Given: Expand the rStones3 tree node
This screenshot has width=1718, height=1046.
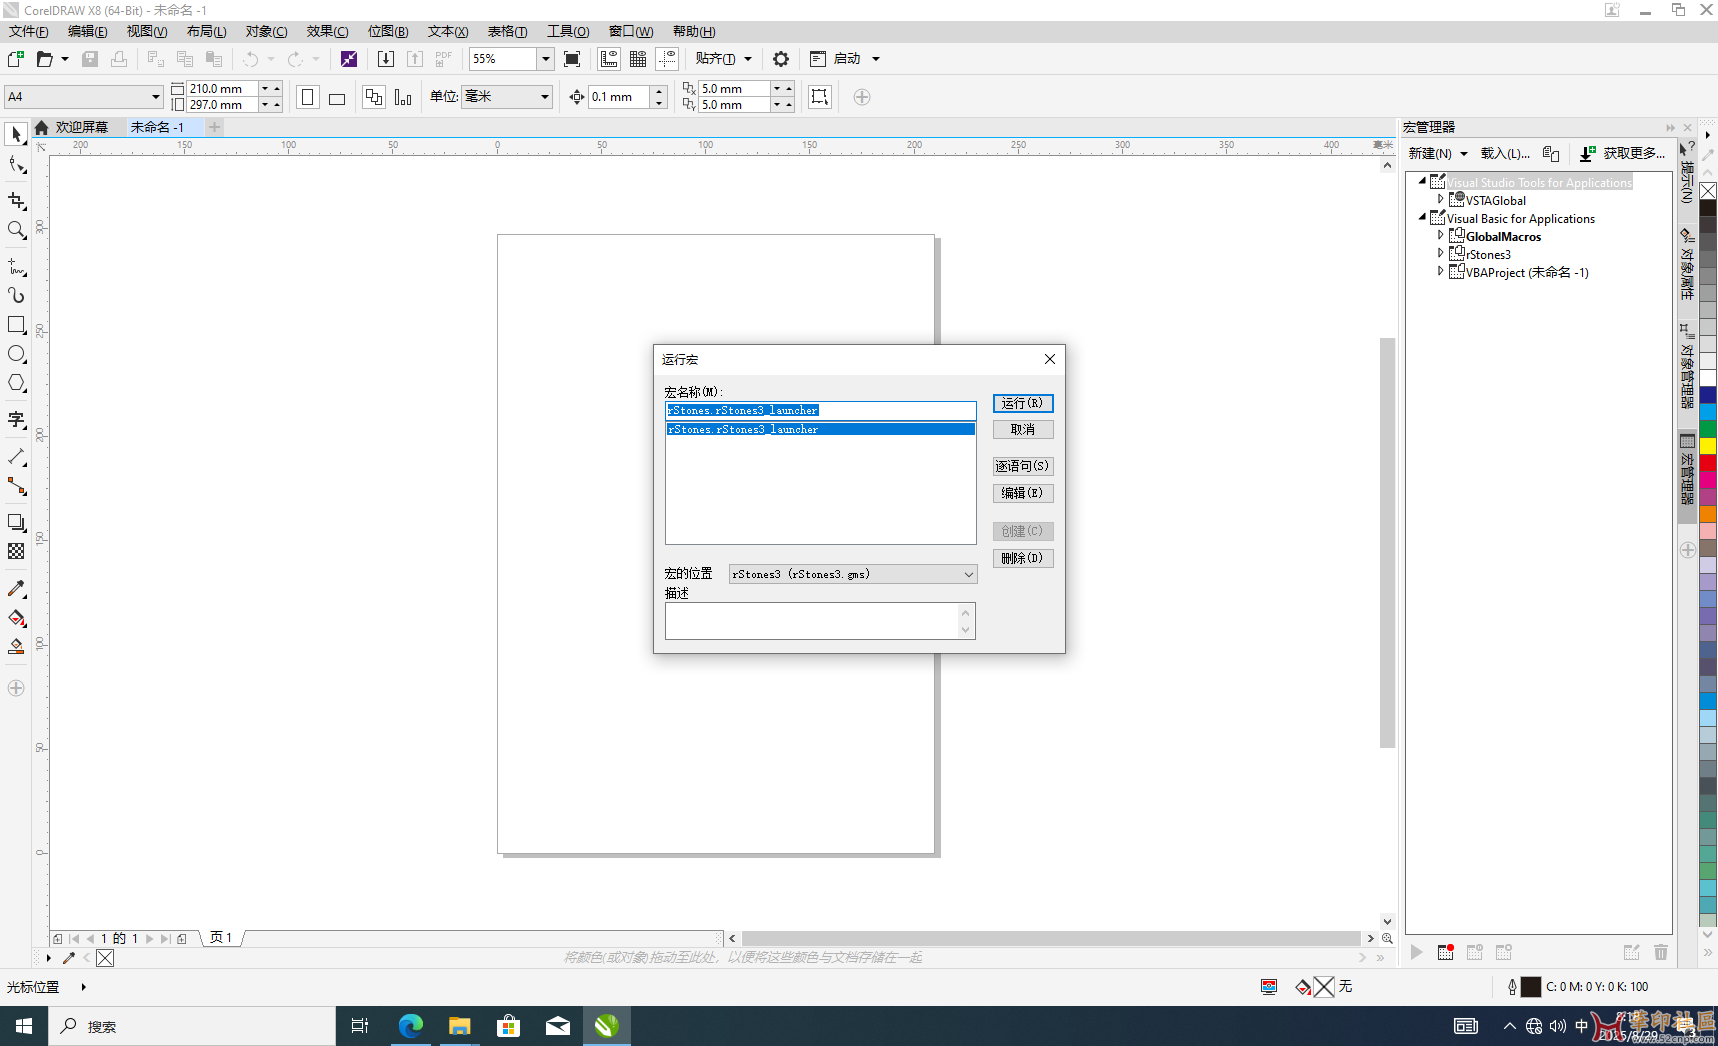Looking at the screenshot, I should tap(1440, 254).
